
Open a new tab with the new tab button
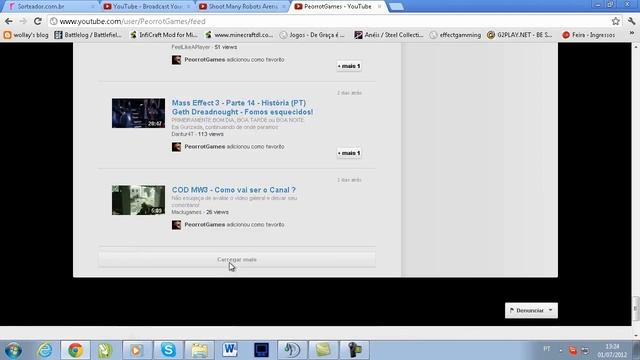(x=396, y=7)
